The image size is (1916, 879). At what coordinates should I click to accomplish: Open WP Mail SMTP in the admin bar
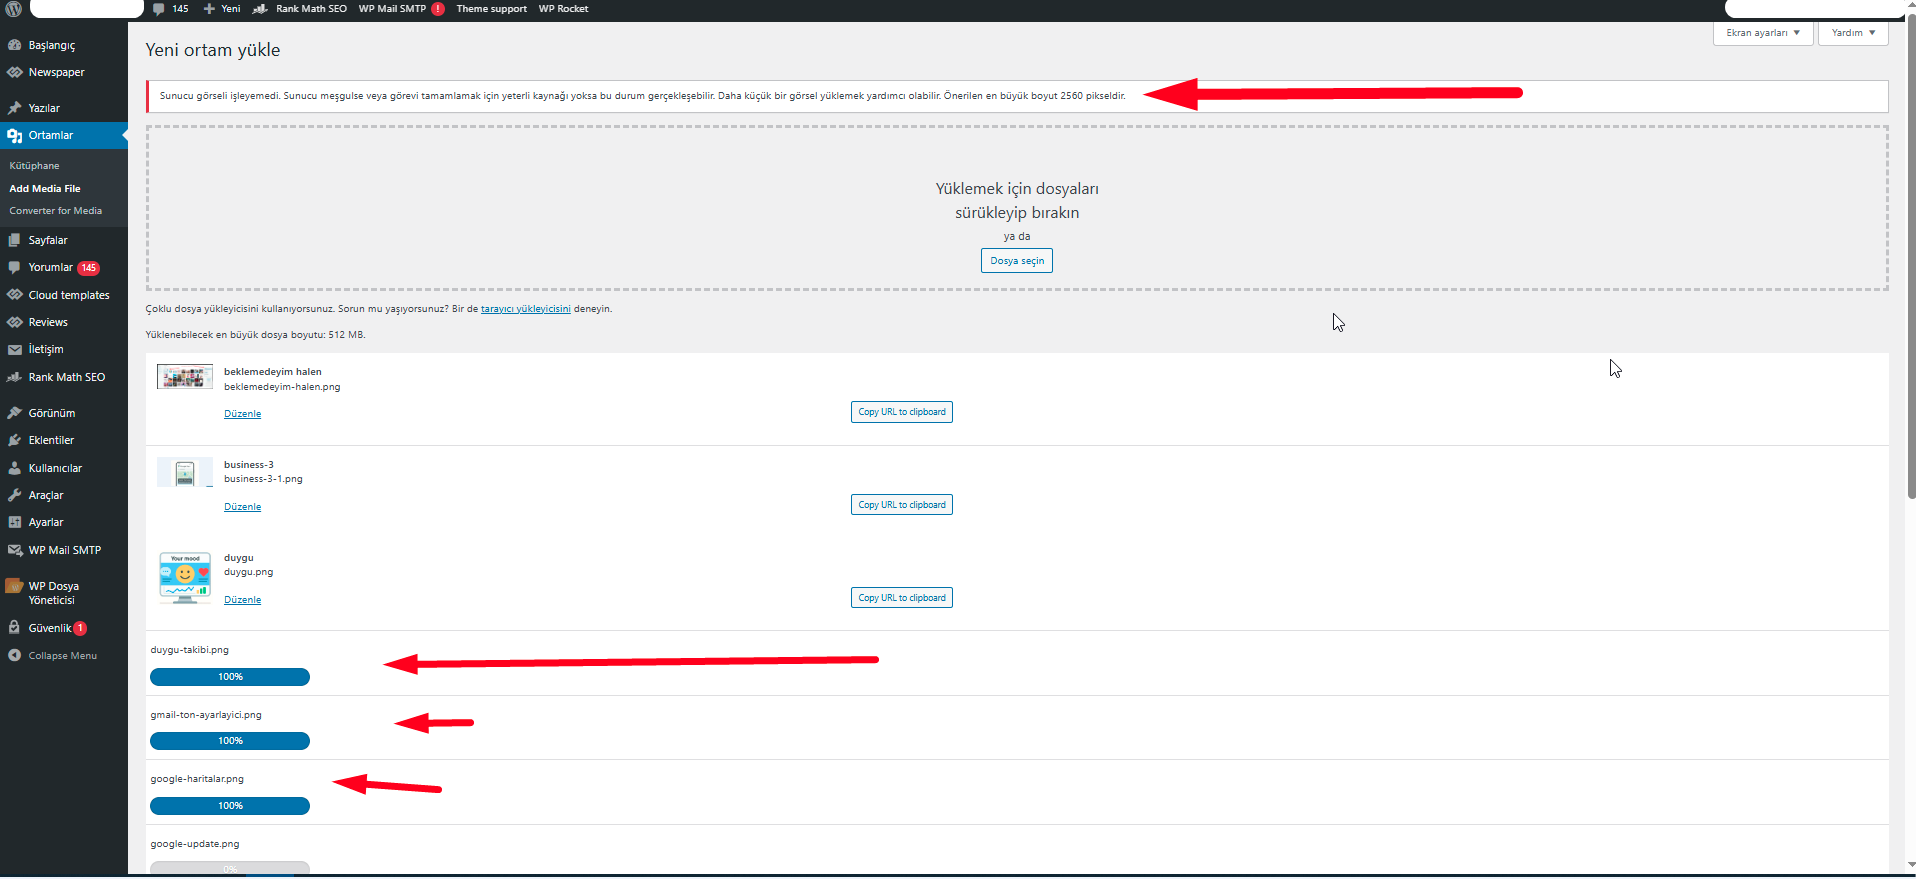tap(392, 9)
